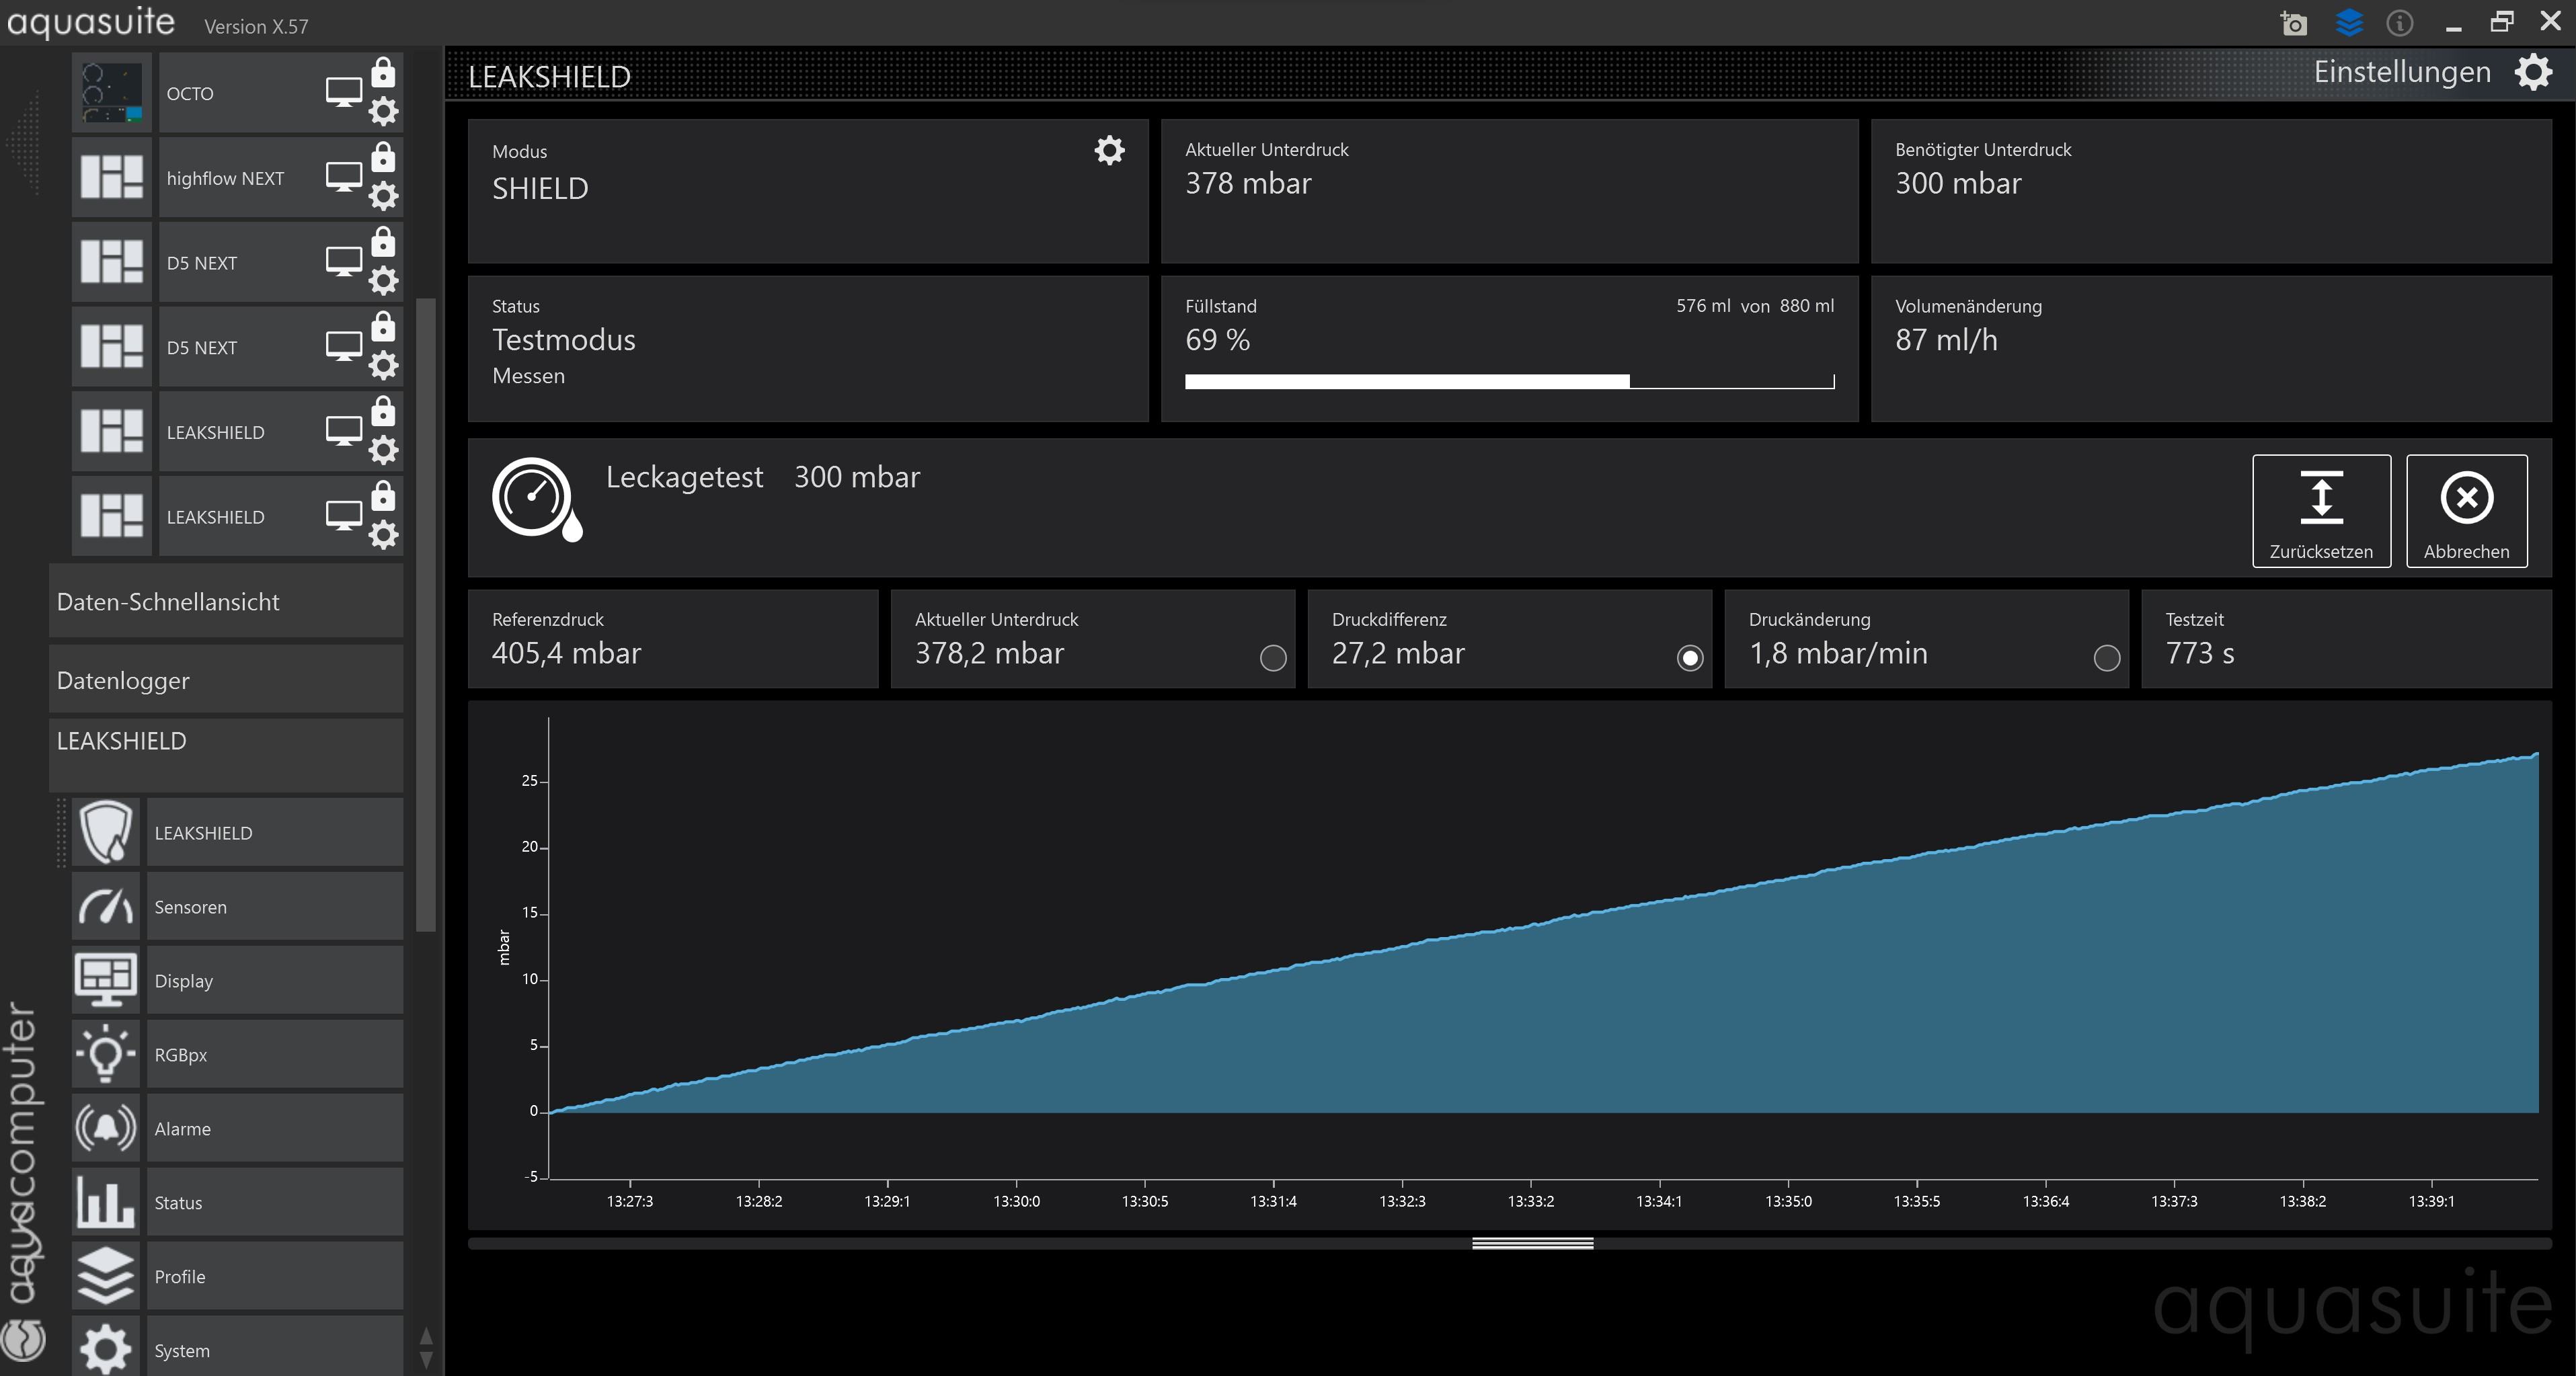The height and width of the screenshot is (1376, 2576).
Task: Click the 27,2 mbar Druckdifferenz value
Action: 1398,653
